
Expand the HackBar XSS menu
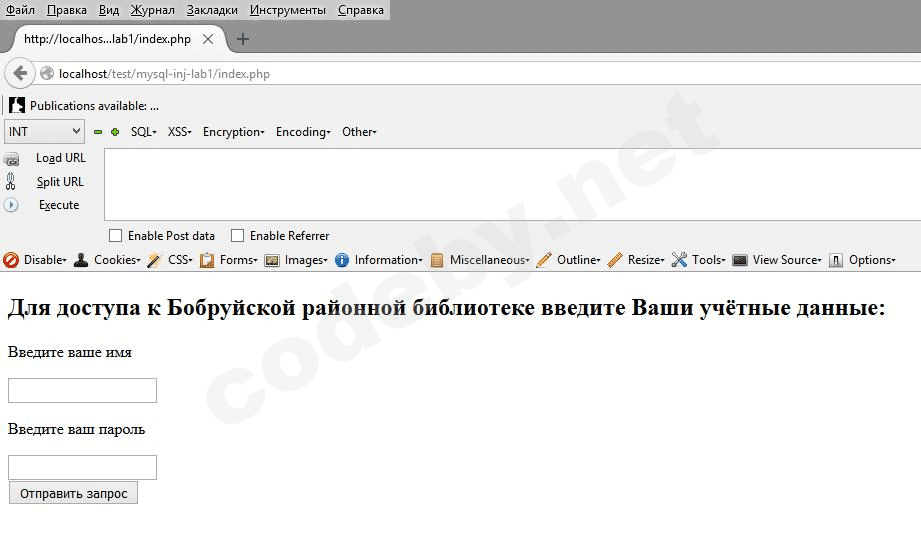pos(179,132)
